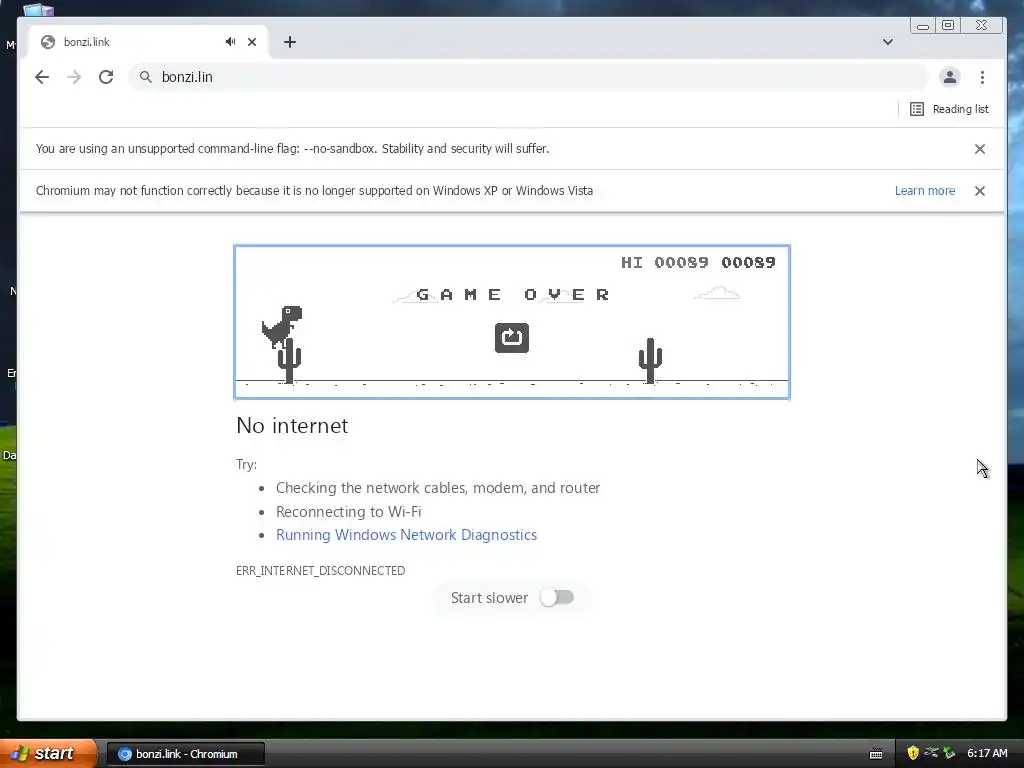Click Checking the network cables suggestion

click(438, 488)
